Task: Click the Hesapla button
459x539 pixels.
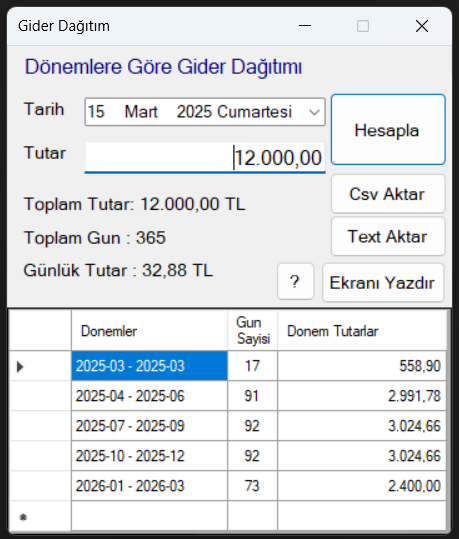Action: pyautogui.click(x=388, y=130)
